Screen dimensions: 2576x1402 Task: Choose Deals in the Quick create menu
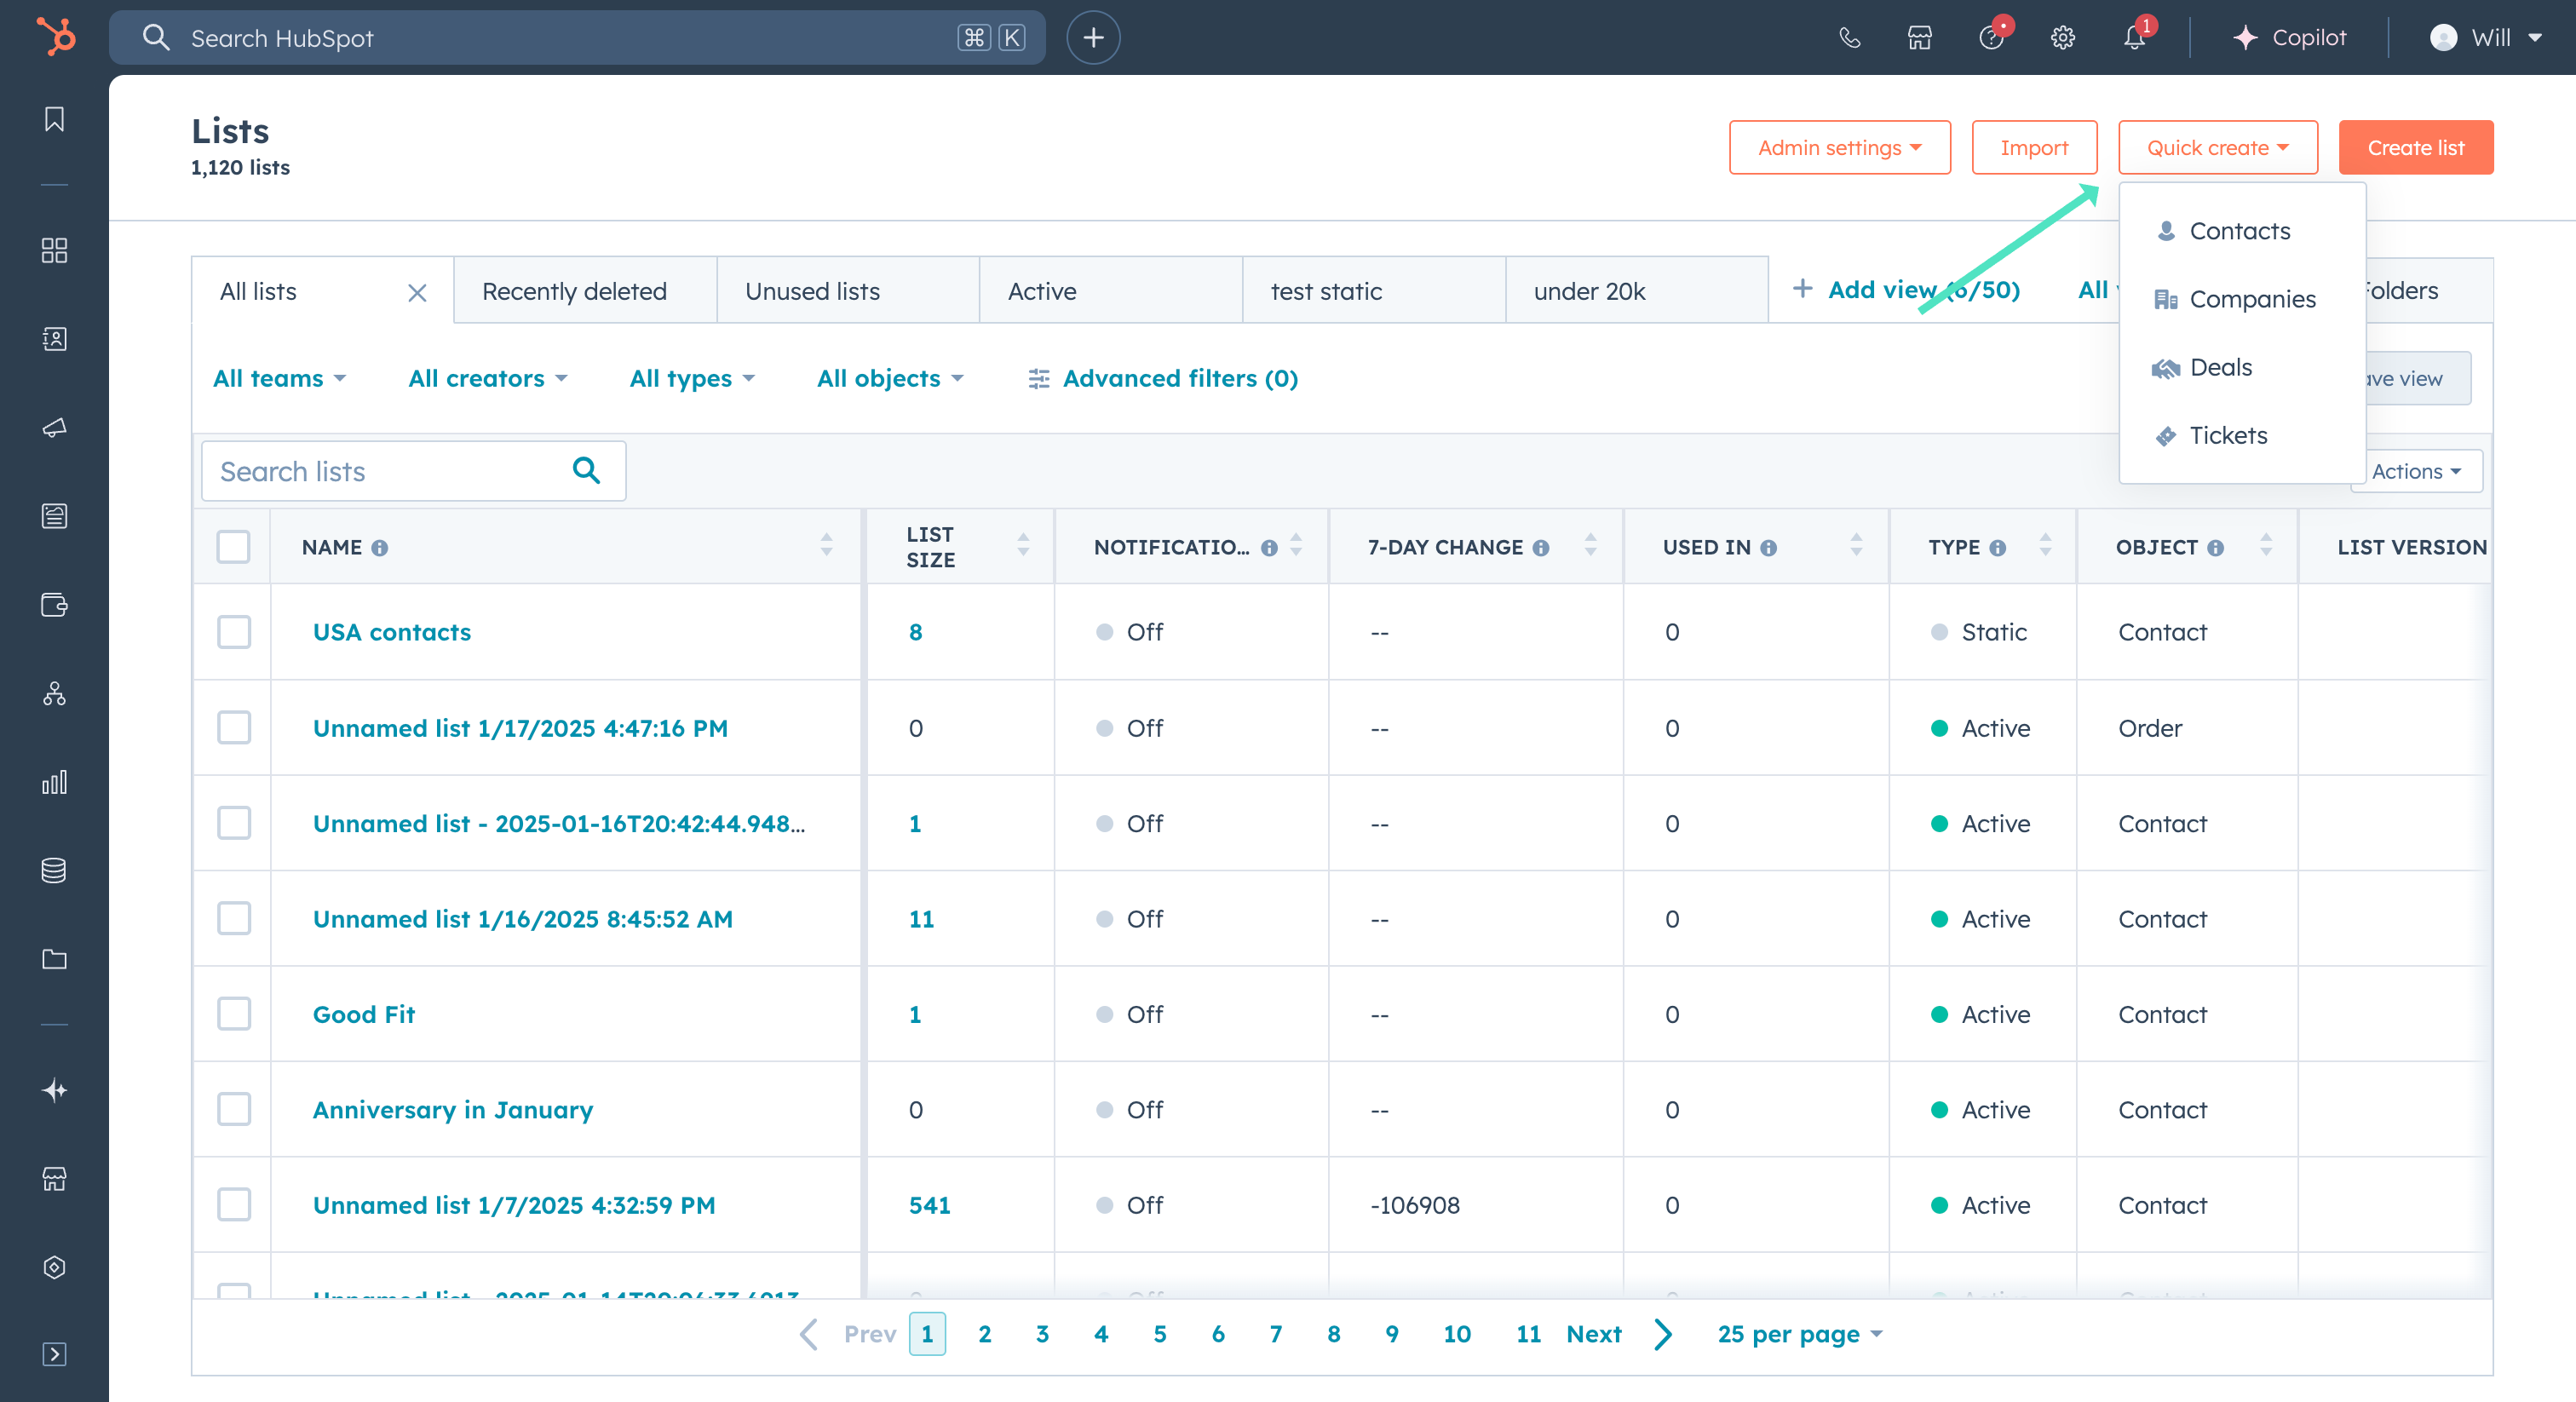(x=2241, y=368)
